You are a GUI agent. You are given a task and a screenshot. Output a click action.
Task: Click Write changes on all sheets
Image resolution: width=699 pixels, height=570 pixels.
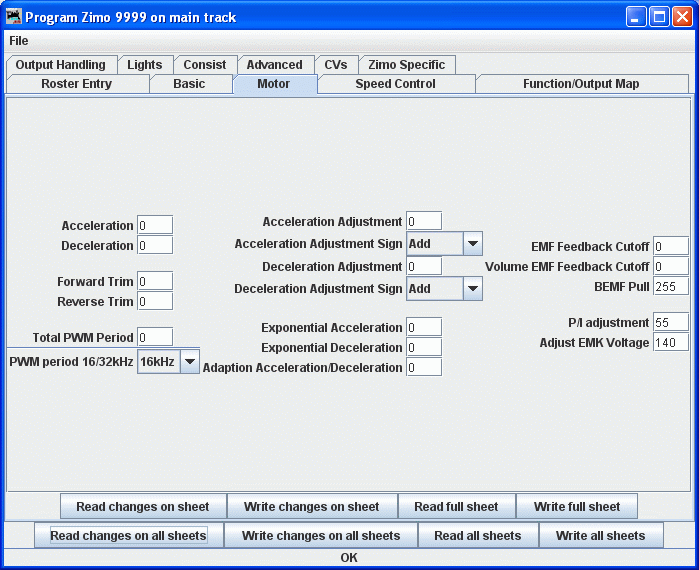[321, 535]
